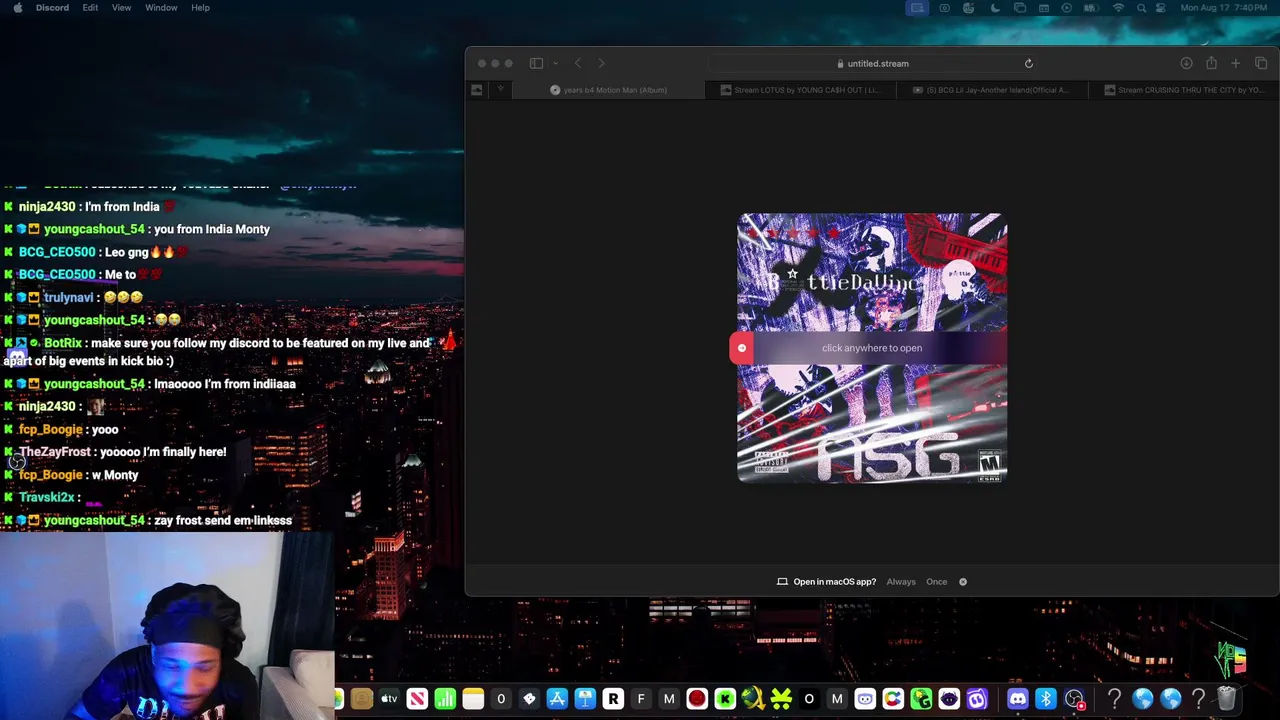Open the Trash in the Dock
Image resolution: width=1280 pixels, height=720 pixels.
point(1226,699)
